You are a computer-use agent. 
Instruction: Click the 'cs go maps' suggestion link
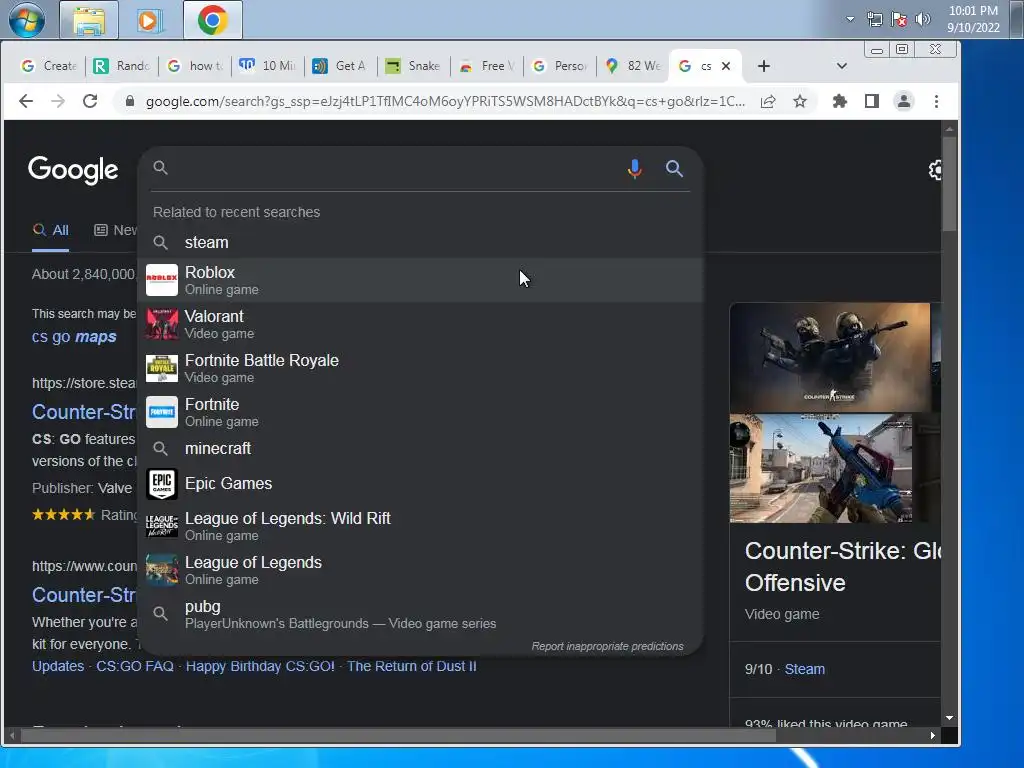click(x=74, y=336)
